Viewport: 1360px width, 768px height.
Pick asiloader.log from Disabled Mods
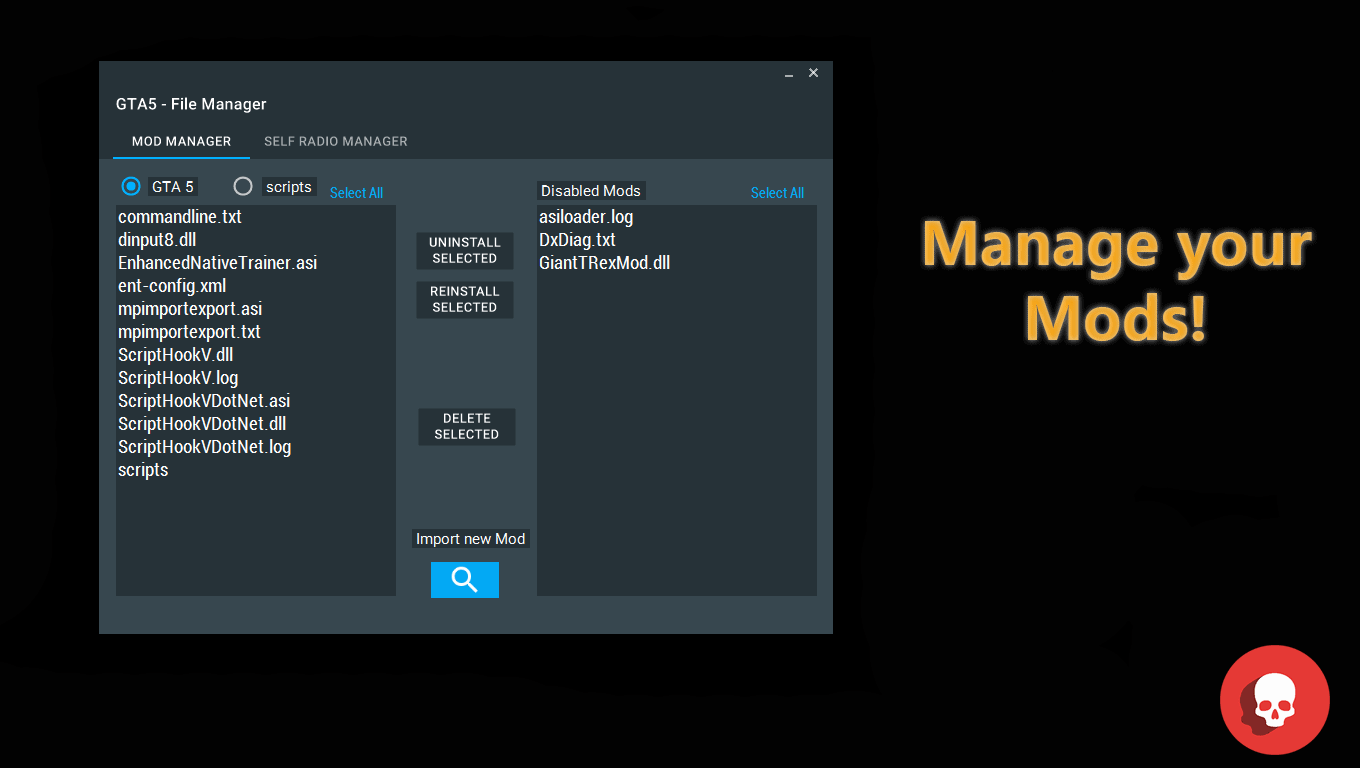pyautogui.click(x=586, y=217)
